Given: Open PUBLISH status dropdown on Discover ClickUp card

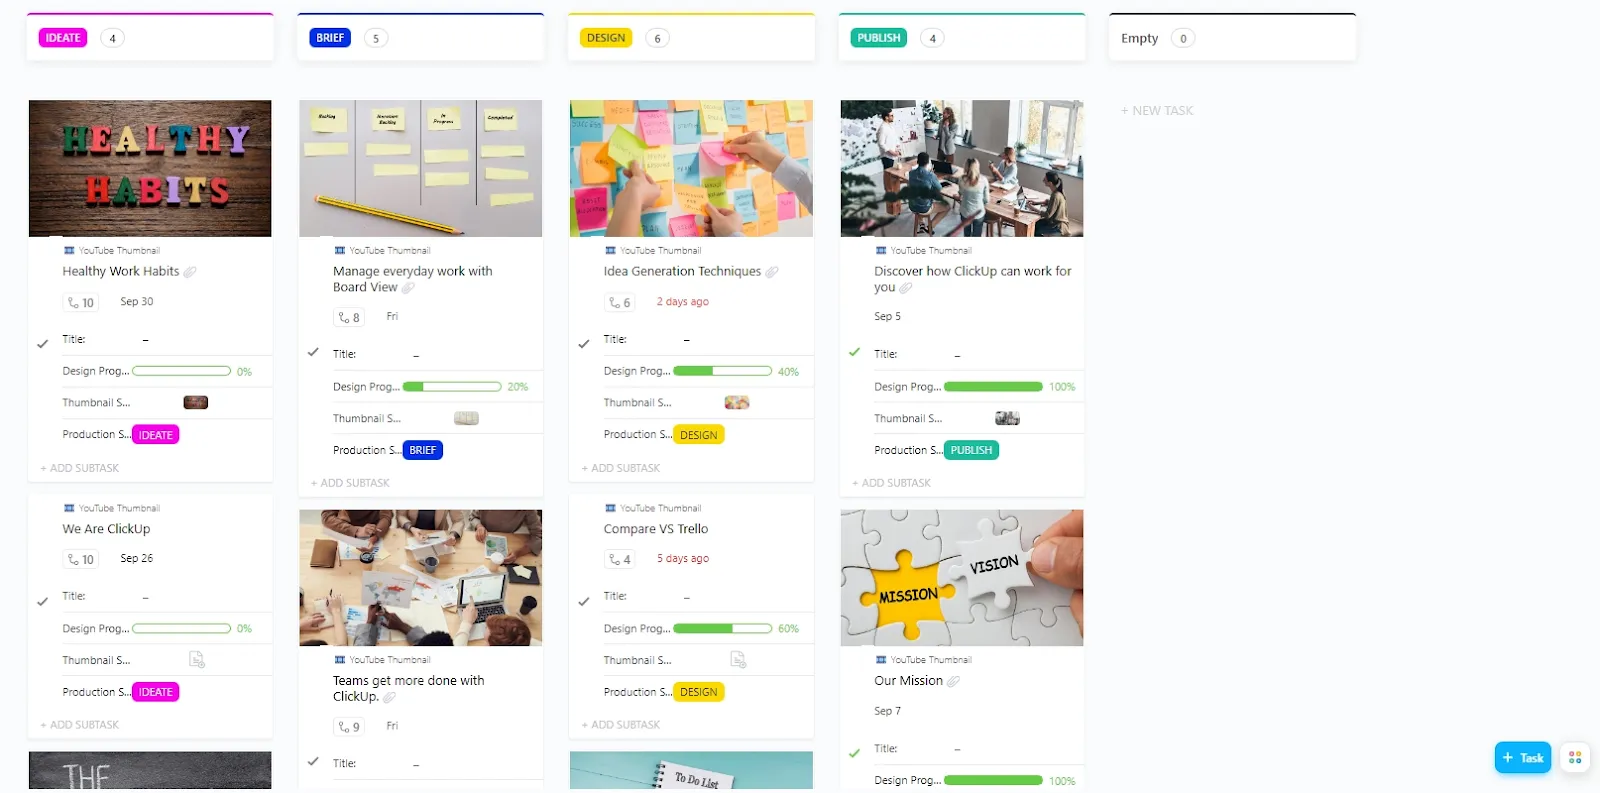Looking at the screenshot, I should [972, 450].
